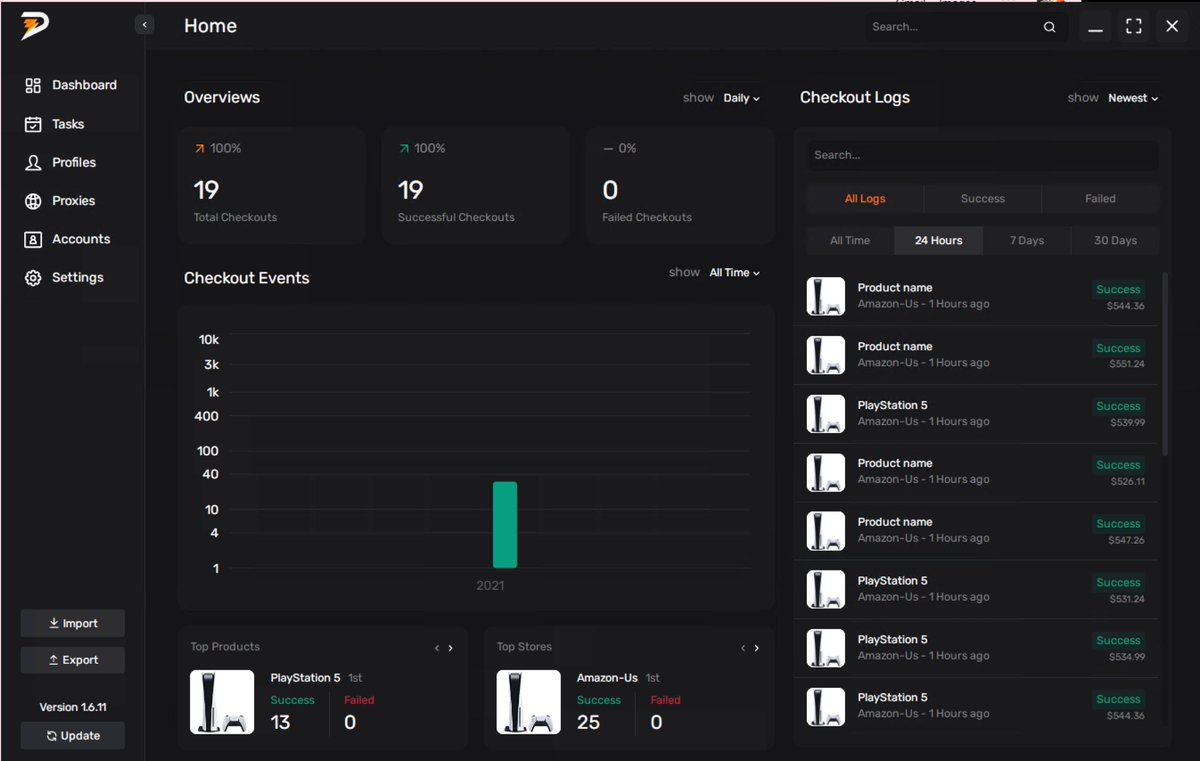Click the Tasks calendar icon
Viewport: 1200px width, 761px height.
(33, 124)
